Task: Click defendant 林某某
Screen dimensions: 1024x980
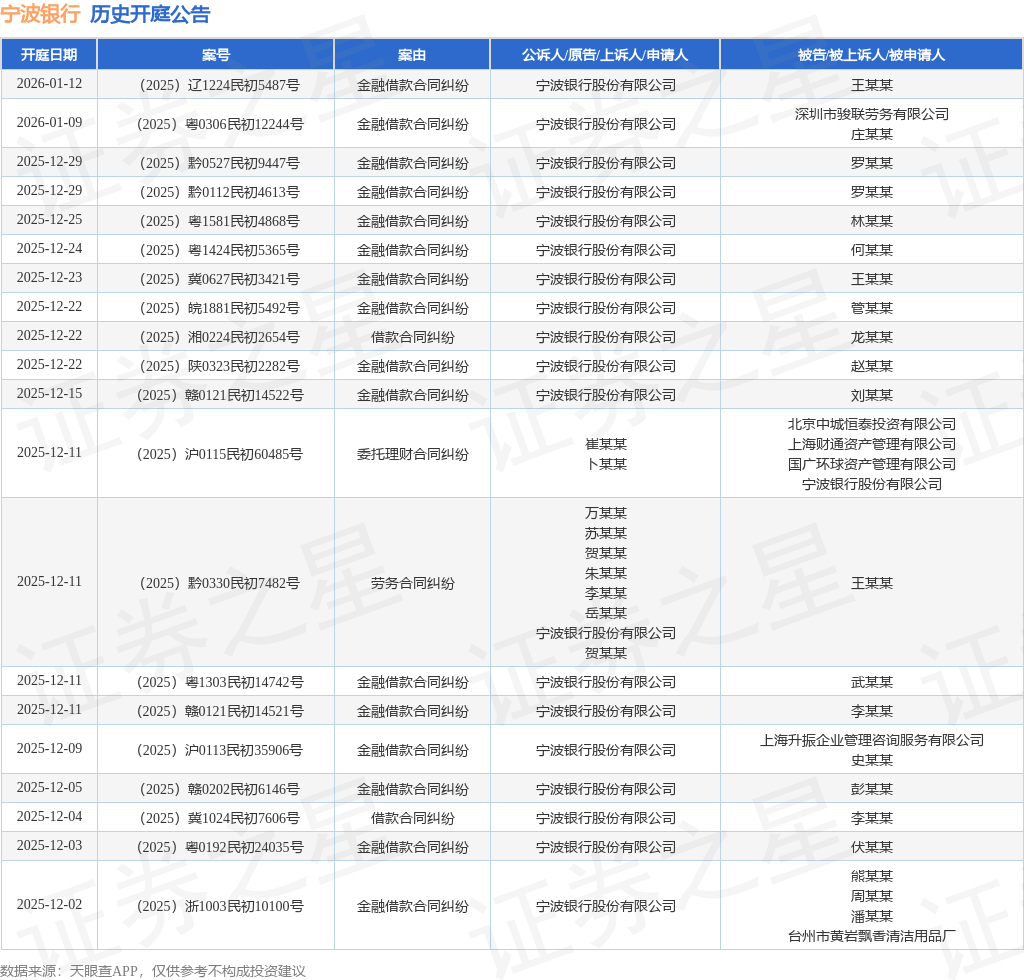Action: pos(872,221)
